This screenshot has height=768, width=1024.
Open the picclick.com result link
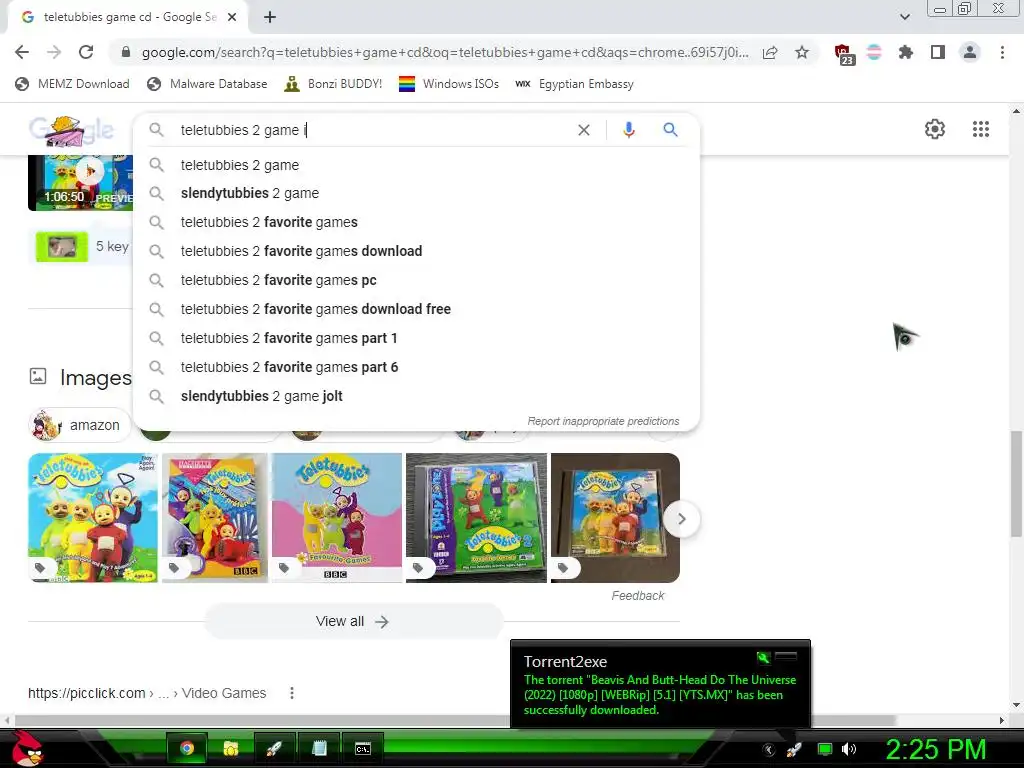147,693
